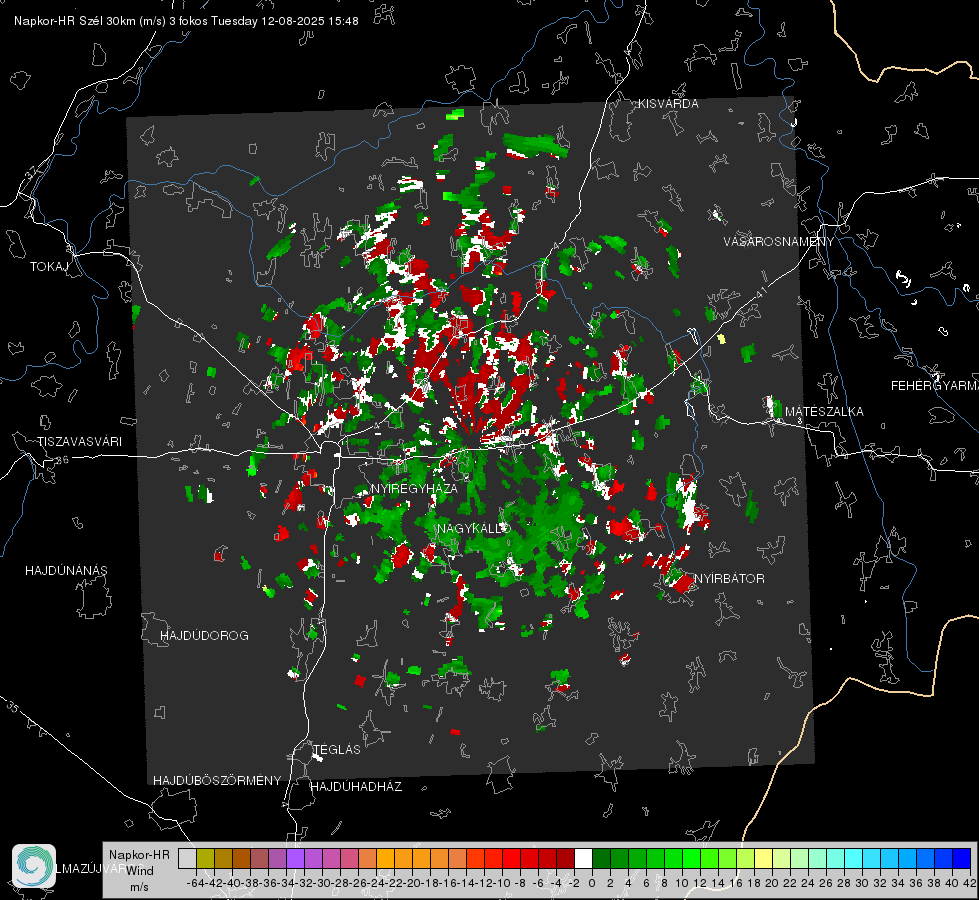Click the FEHÉRGYARMAT city label

click(935, 386)
